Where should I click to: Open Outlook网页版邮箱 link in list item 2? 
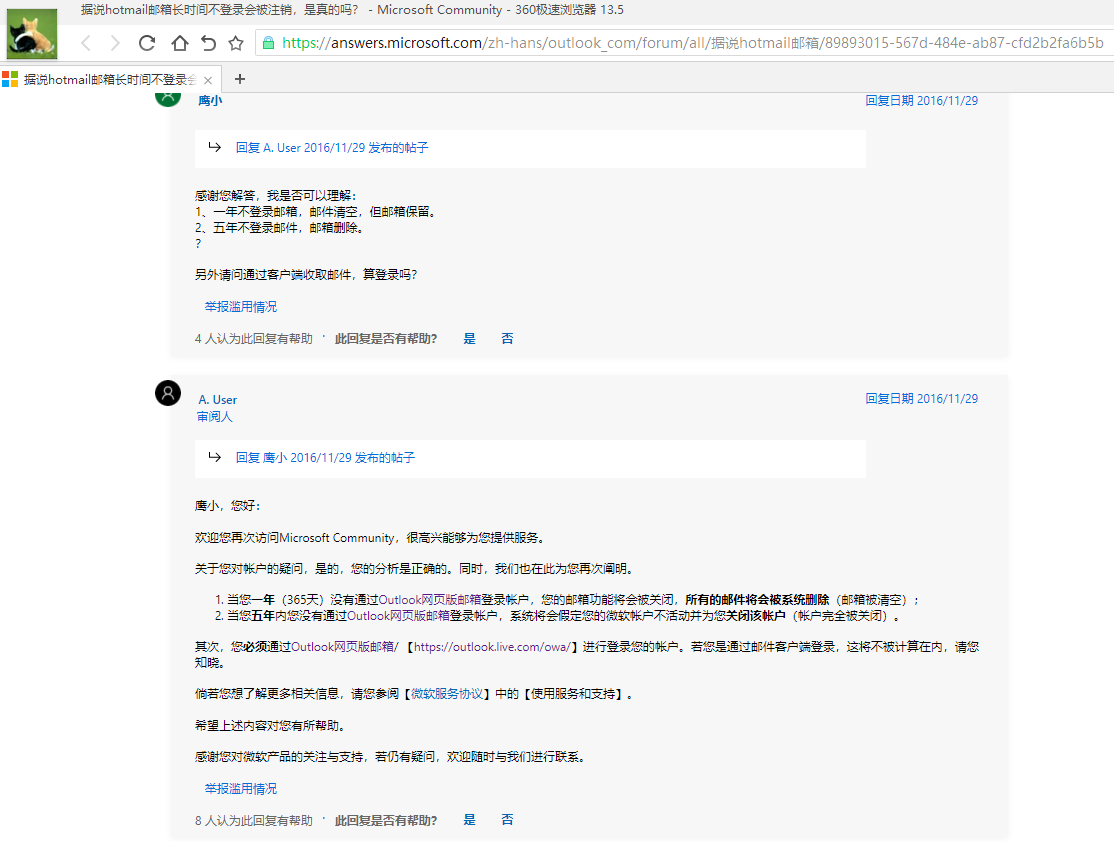click(399, 616)
